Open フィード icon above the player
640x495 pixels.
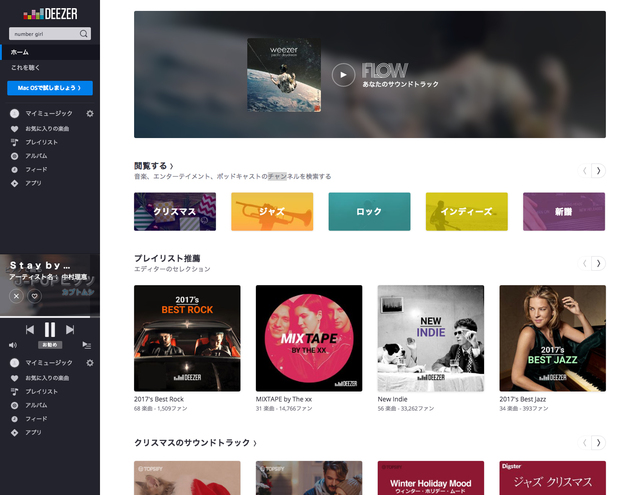(14, 170)
